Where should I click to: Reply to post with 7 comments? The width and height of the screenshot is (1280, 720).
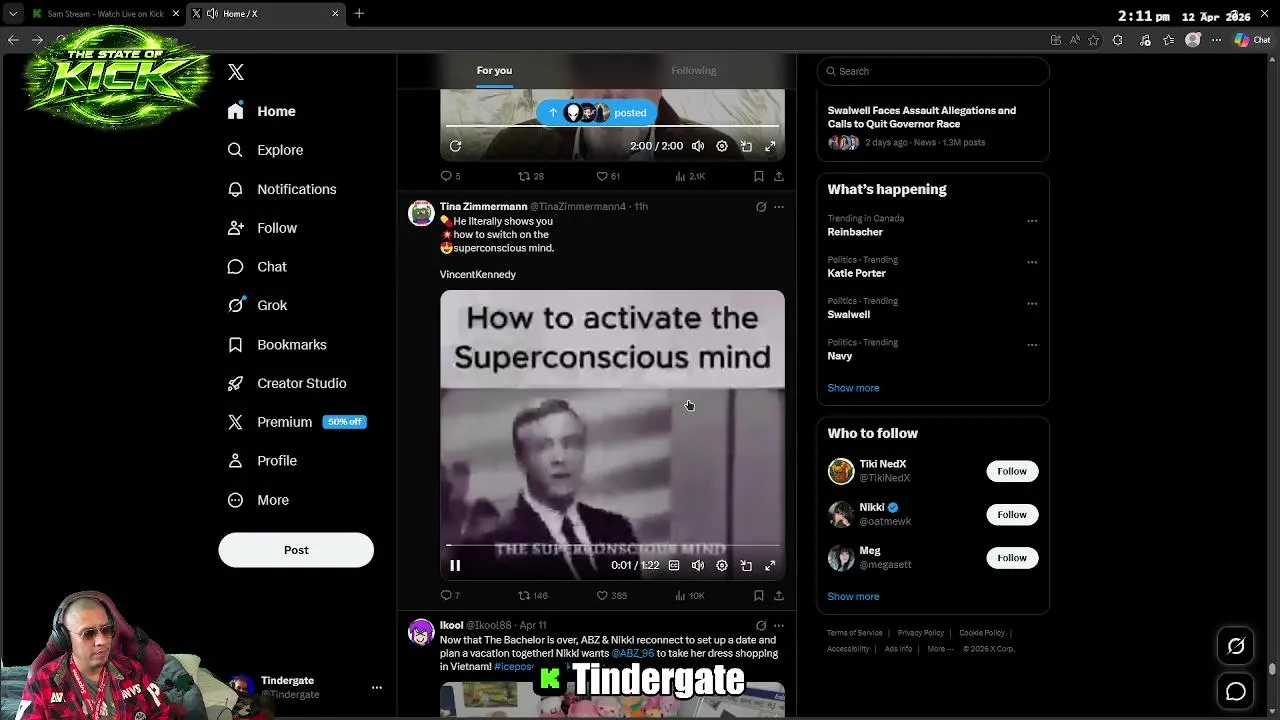click(x=450, y=596)
